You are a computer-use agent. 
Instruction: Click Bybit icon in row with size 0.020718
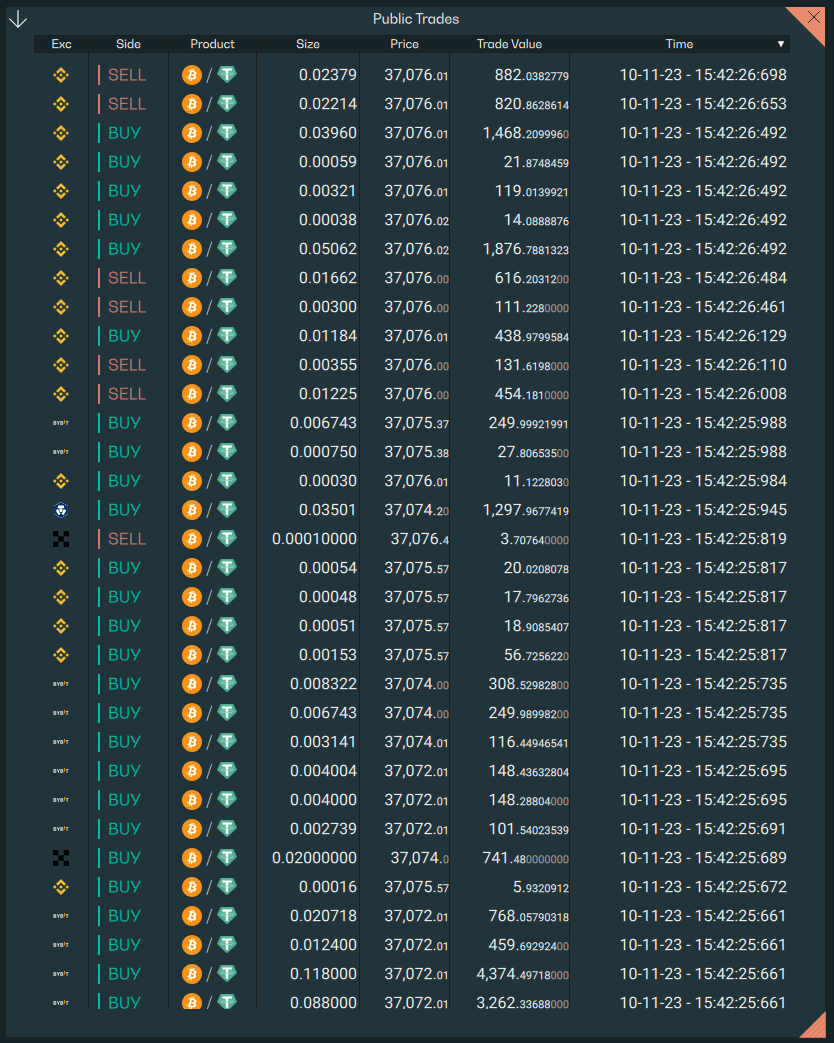coord(61,916)
